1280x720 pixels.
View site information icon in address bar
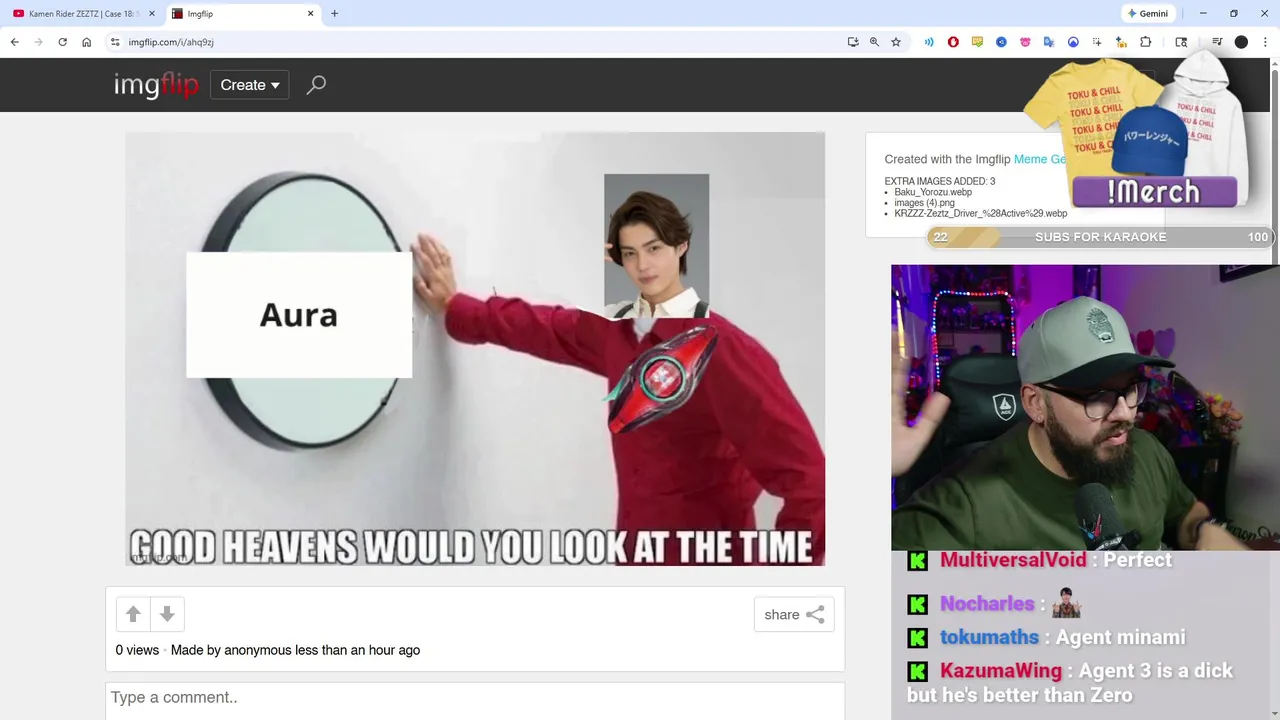(115, 42)
